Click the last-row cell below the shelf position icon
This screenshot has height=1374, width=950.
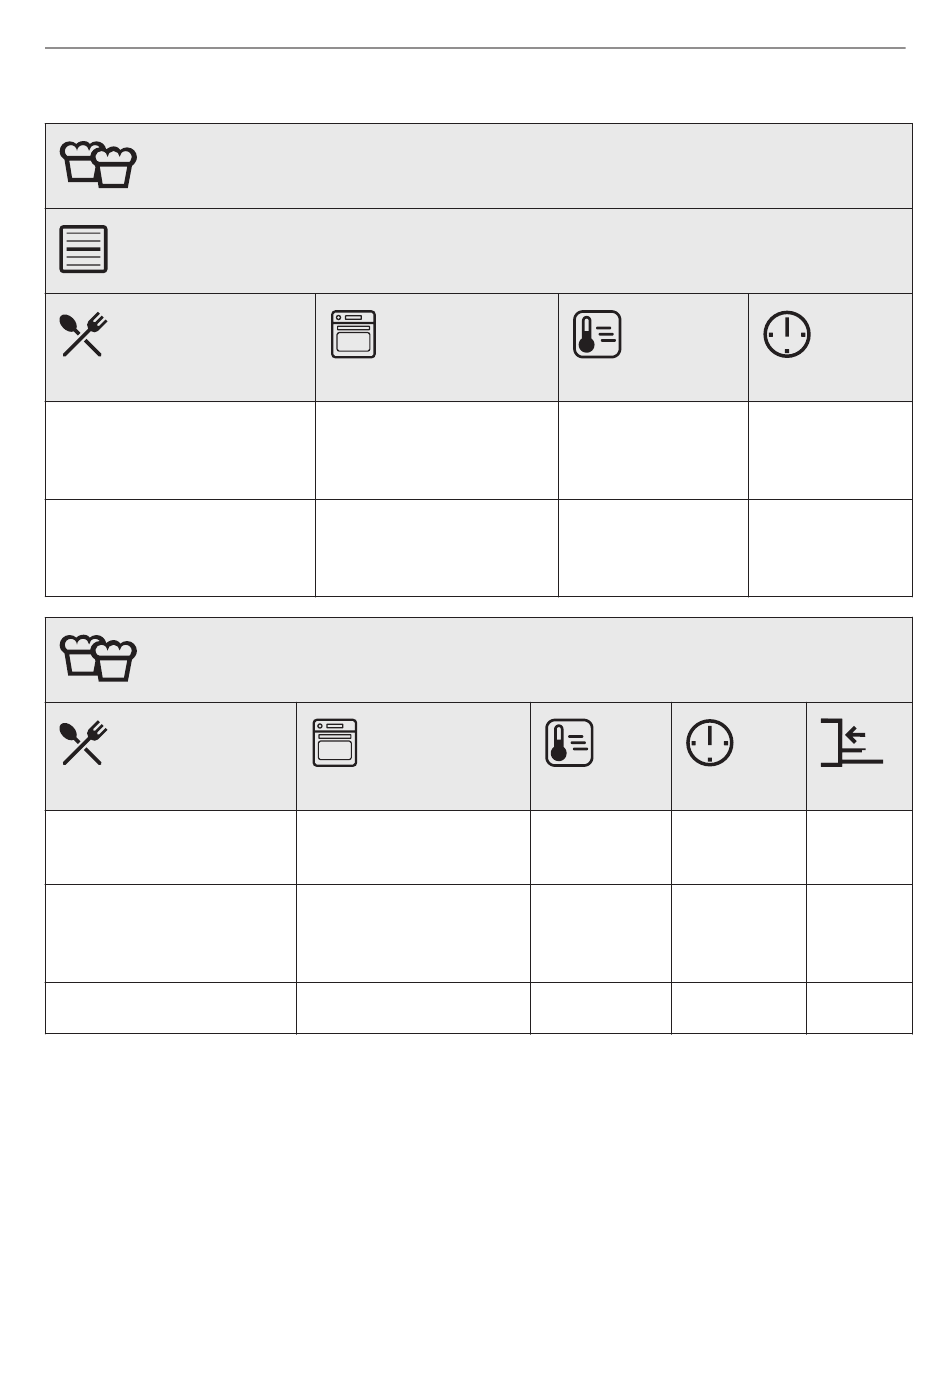859,1008
